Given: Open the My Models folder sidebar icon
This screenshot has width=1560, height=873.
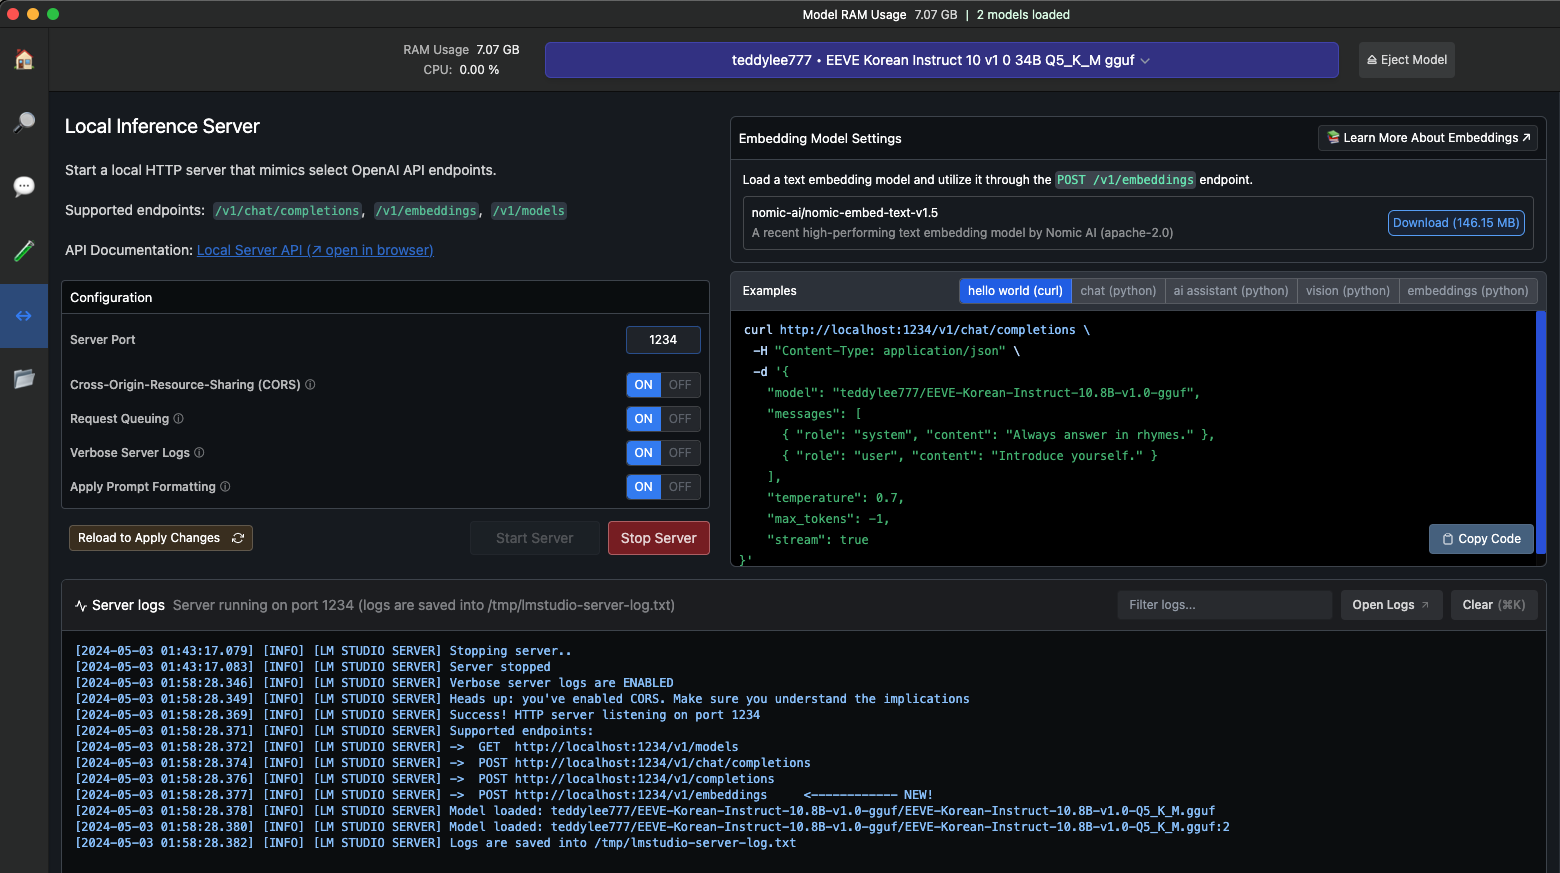Looking at the screenshot, I should pyautogui.click(x=24, y=379).
